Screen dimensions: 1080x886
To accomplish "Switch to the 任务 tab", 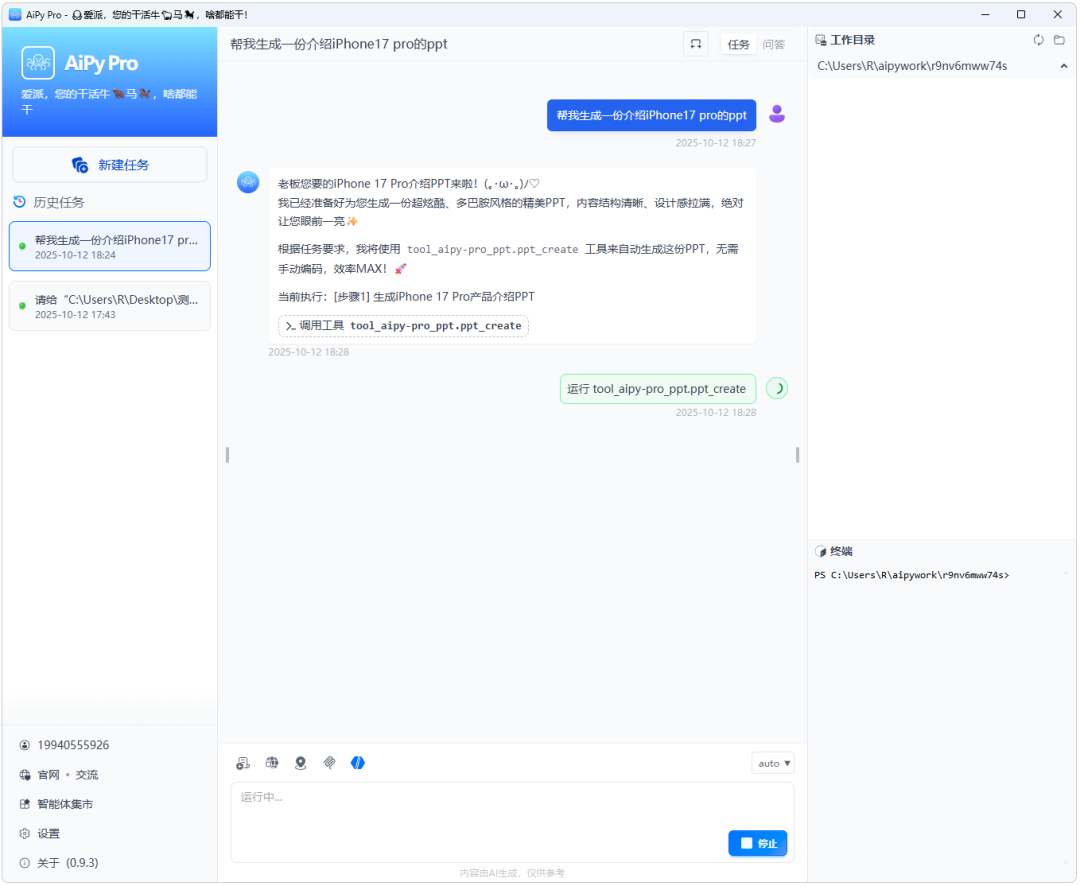I will click(738, 44).
